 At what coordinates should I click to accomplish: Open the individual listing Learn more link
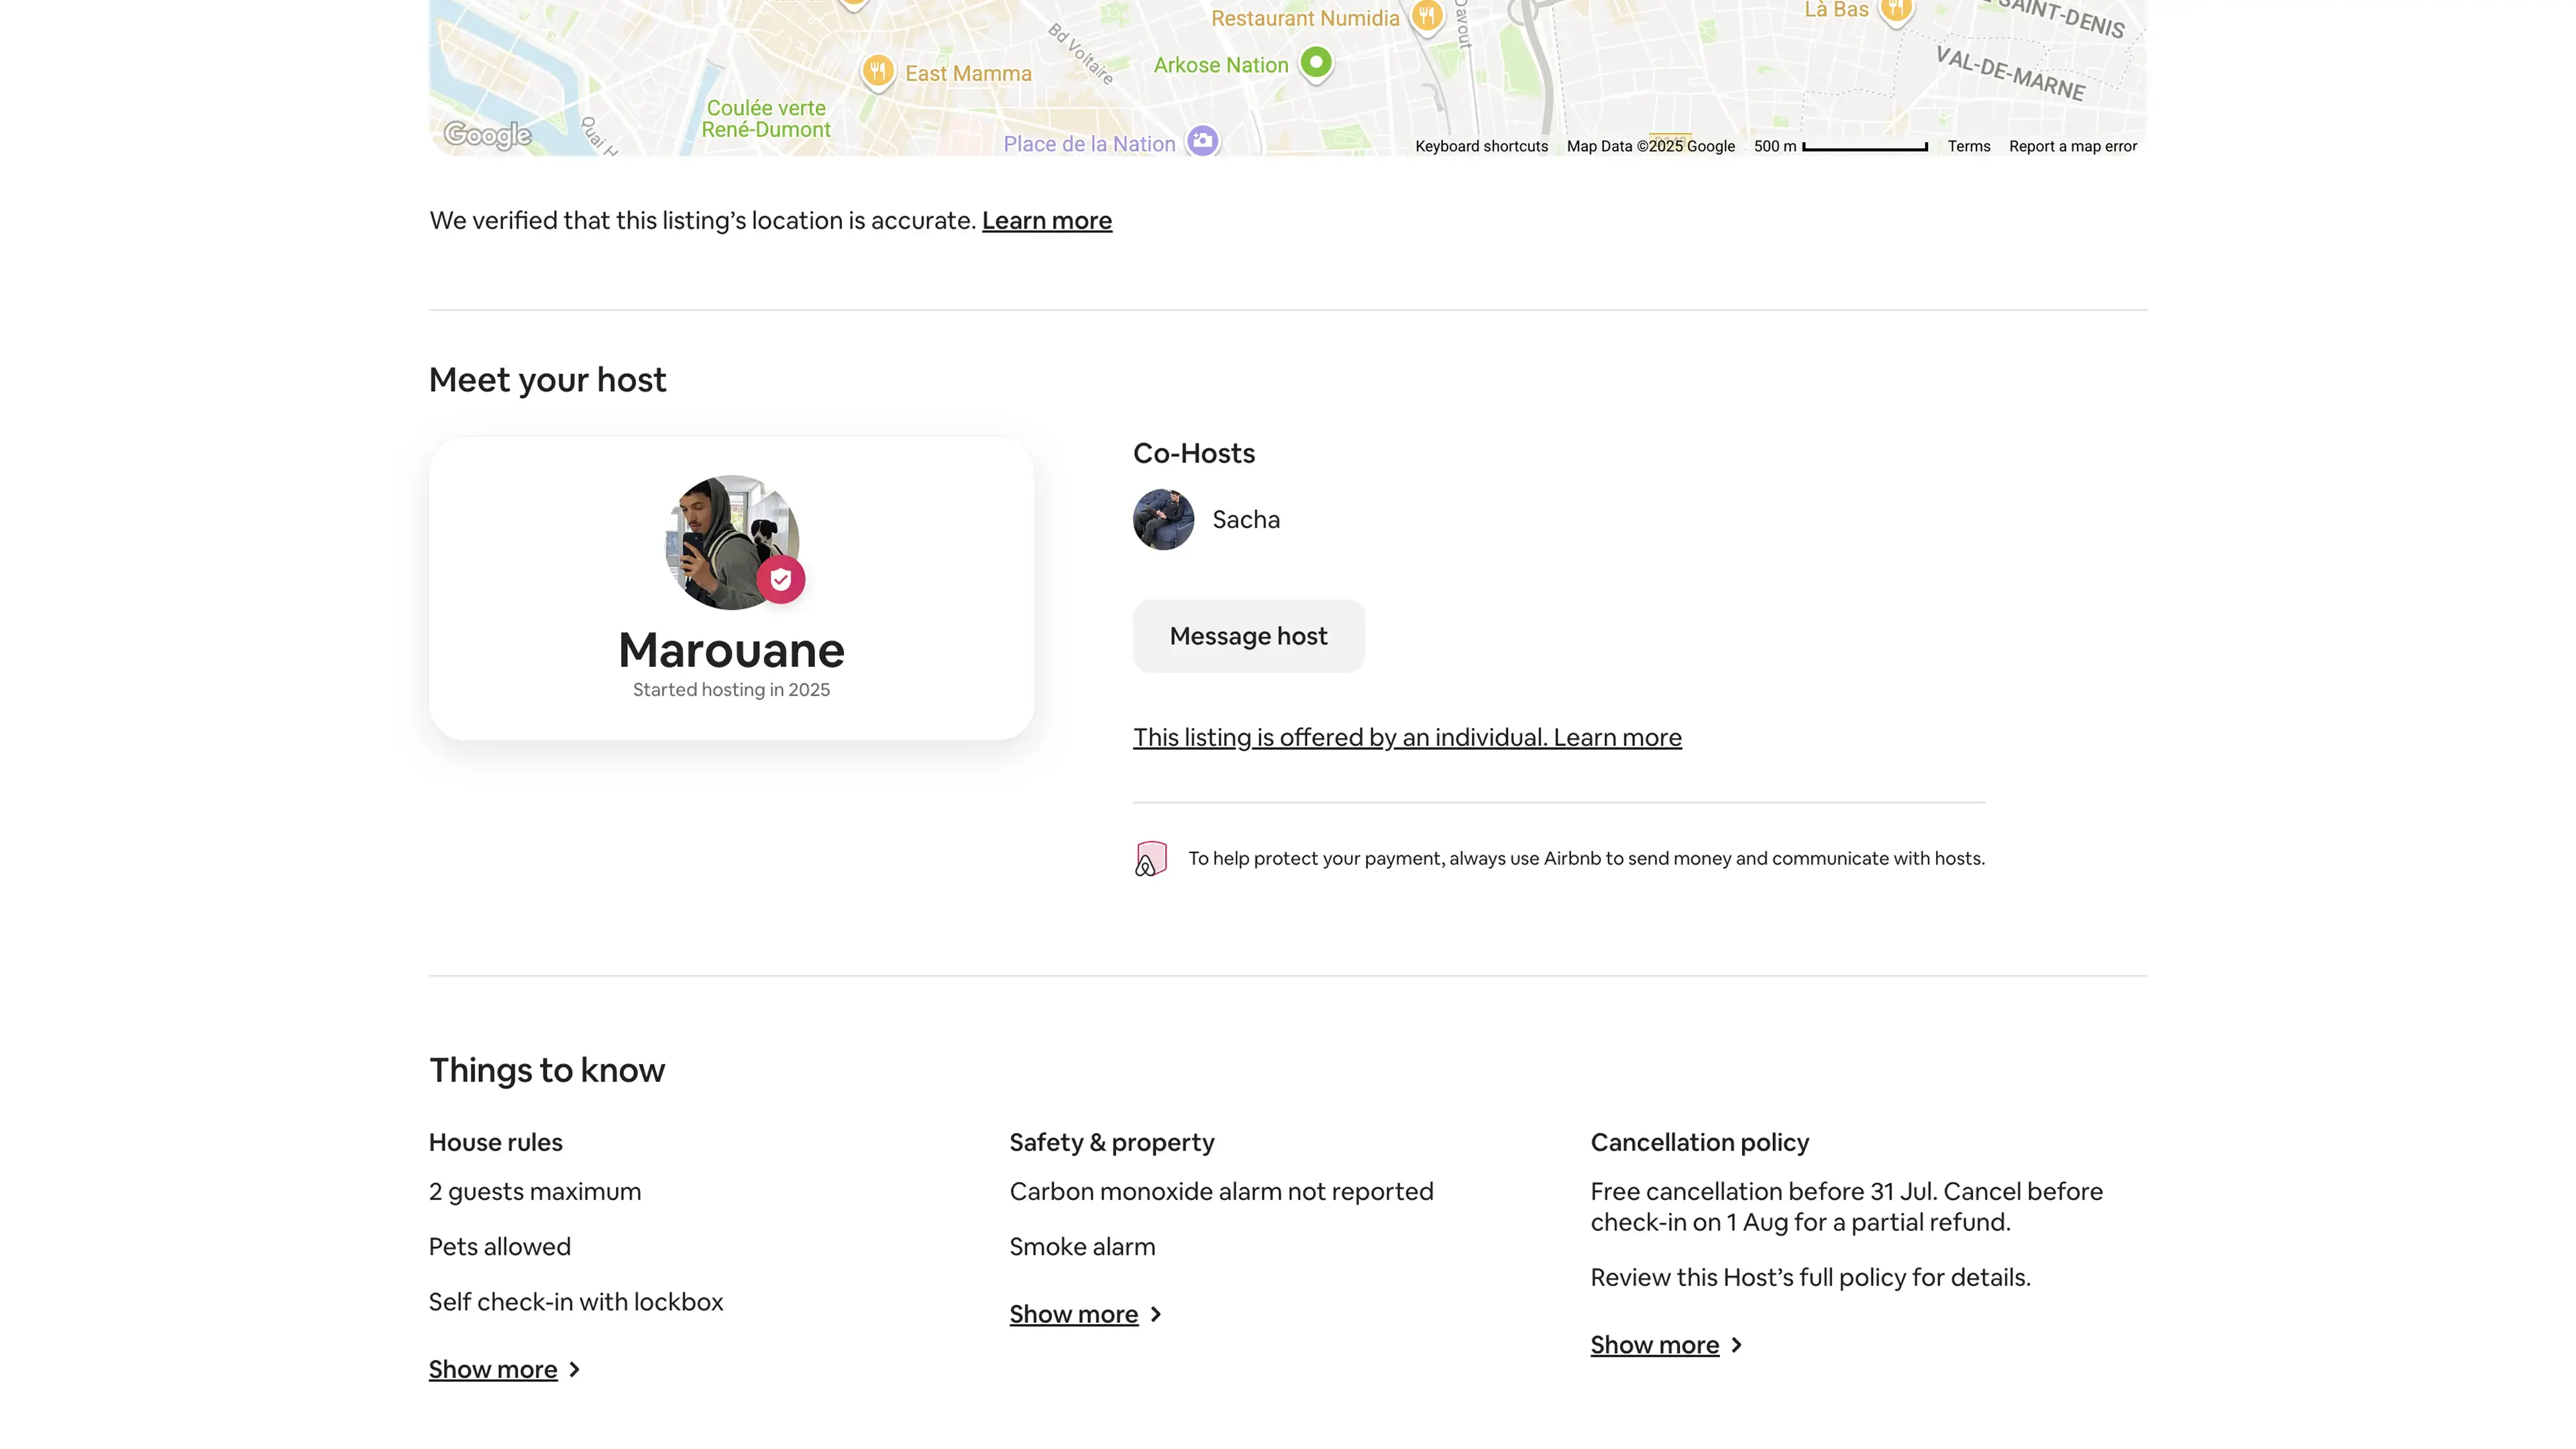click(1407, 738)
